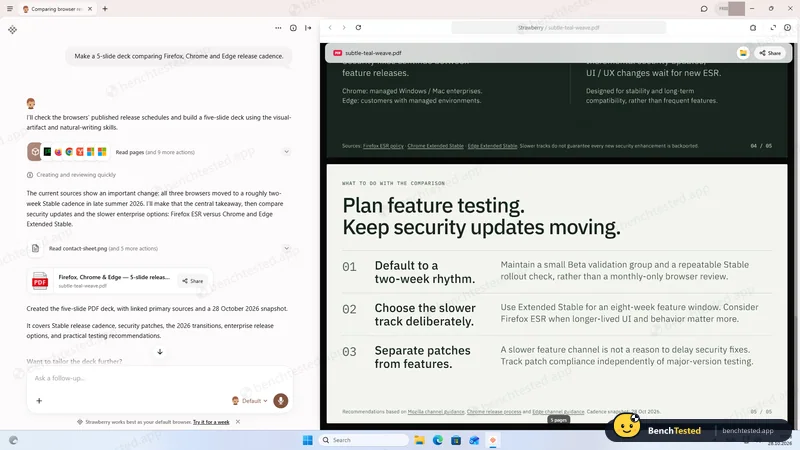Screen dimensions: 800x450
Task: Go back in the preview pane
Action: (x=330, y=28)
